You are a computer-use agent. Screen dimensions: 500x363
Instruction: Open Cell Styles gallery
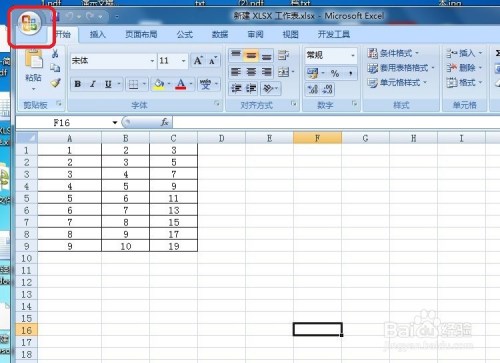click(397, 82)
